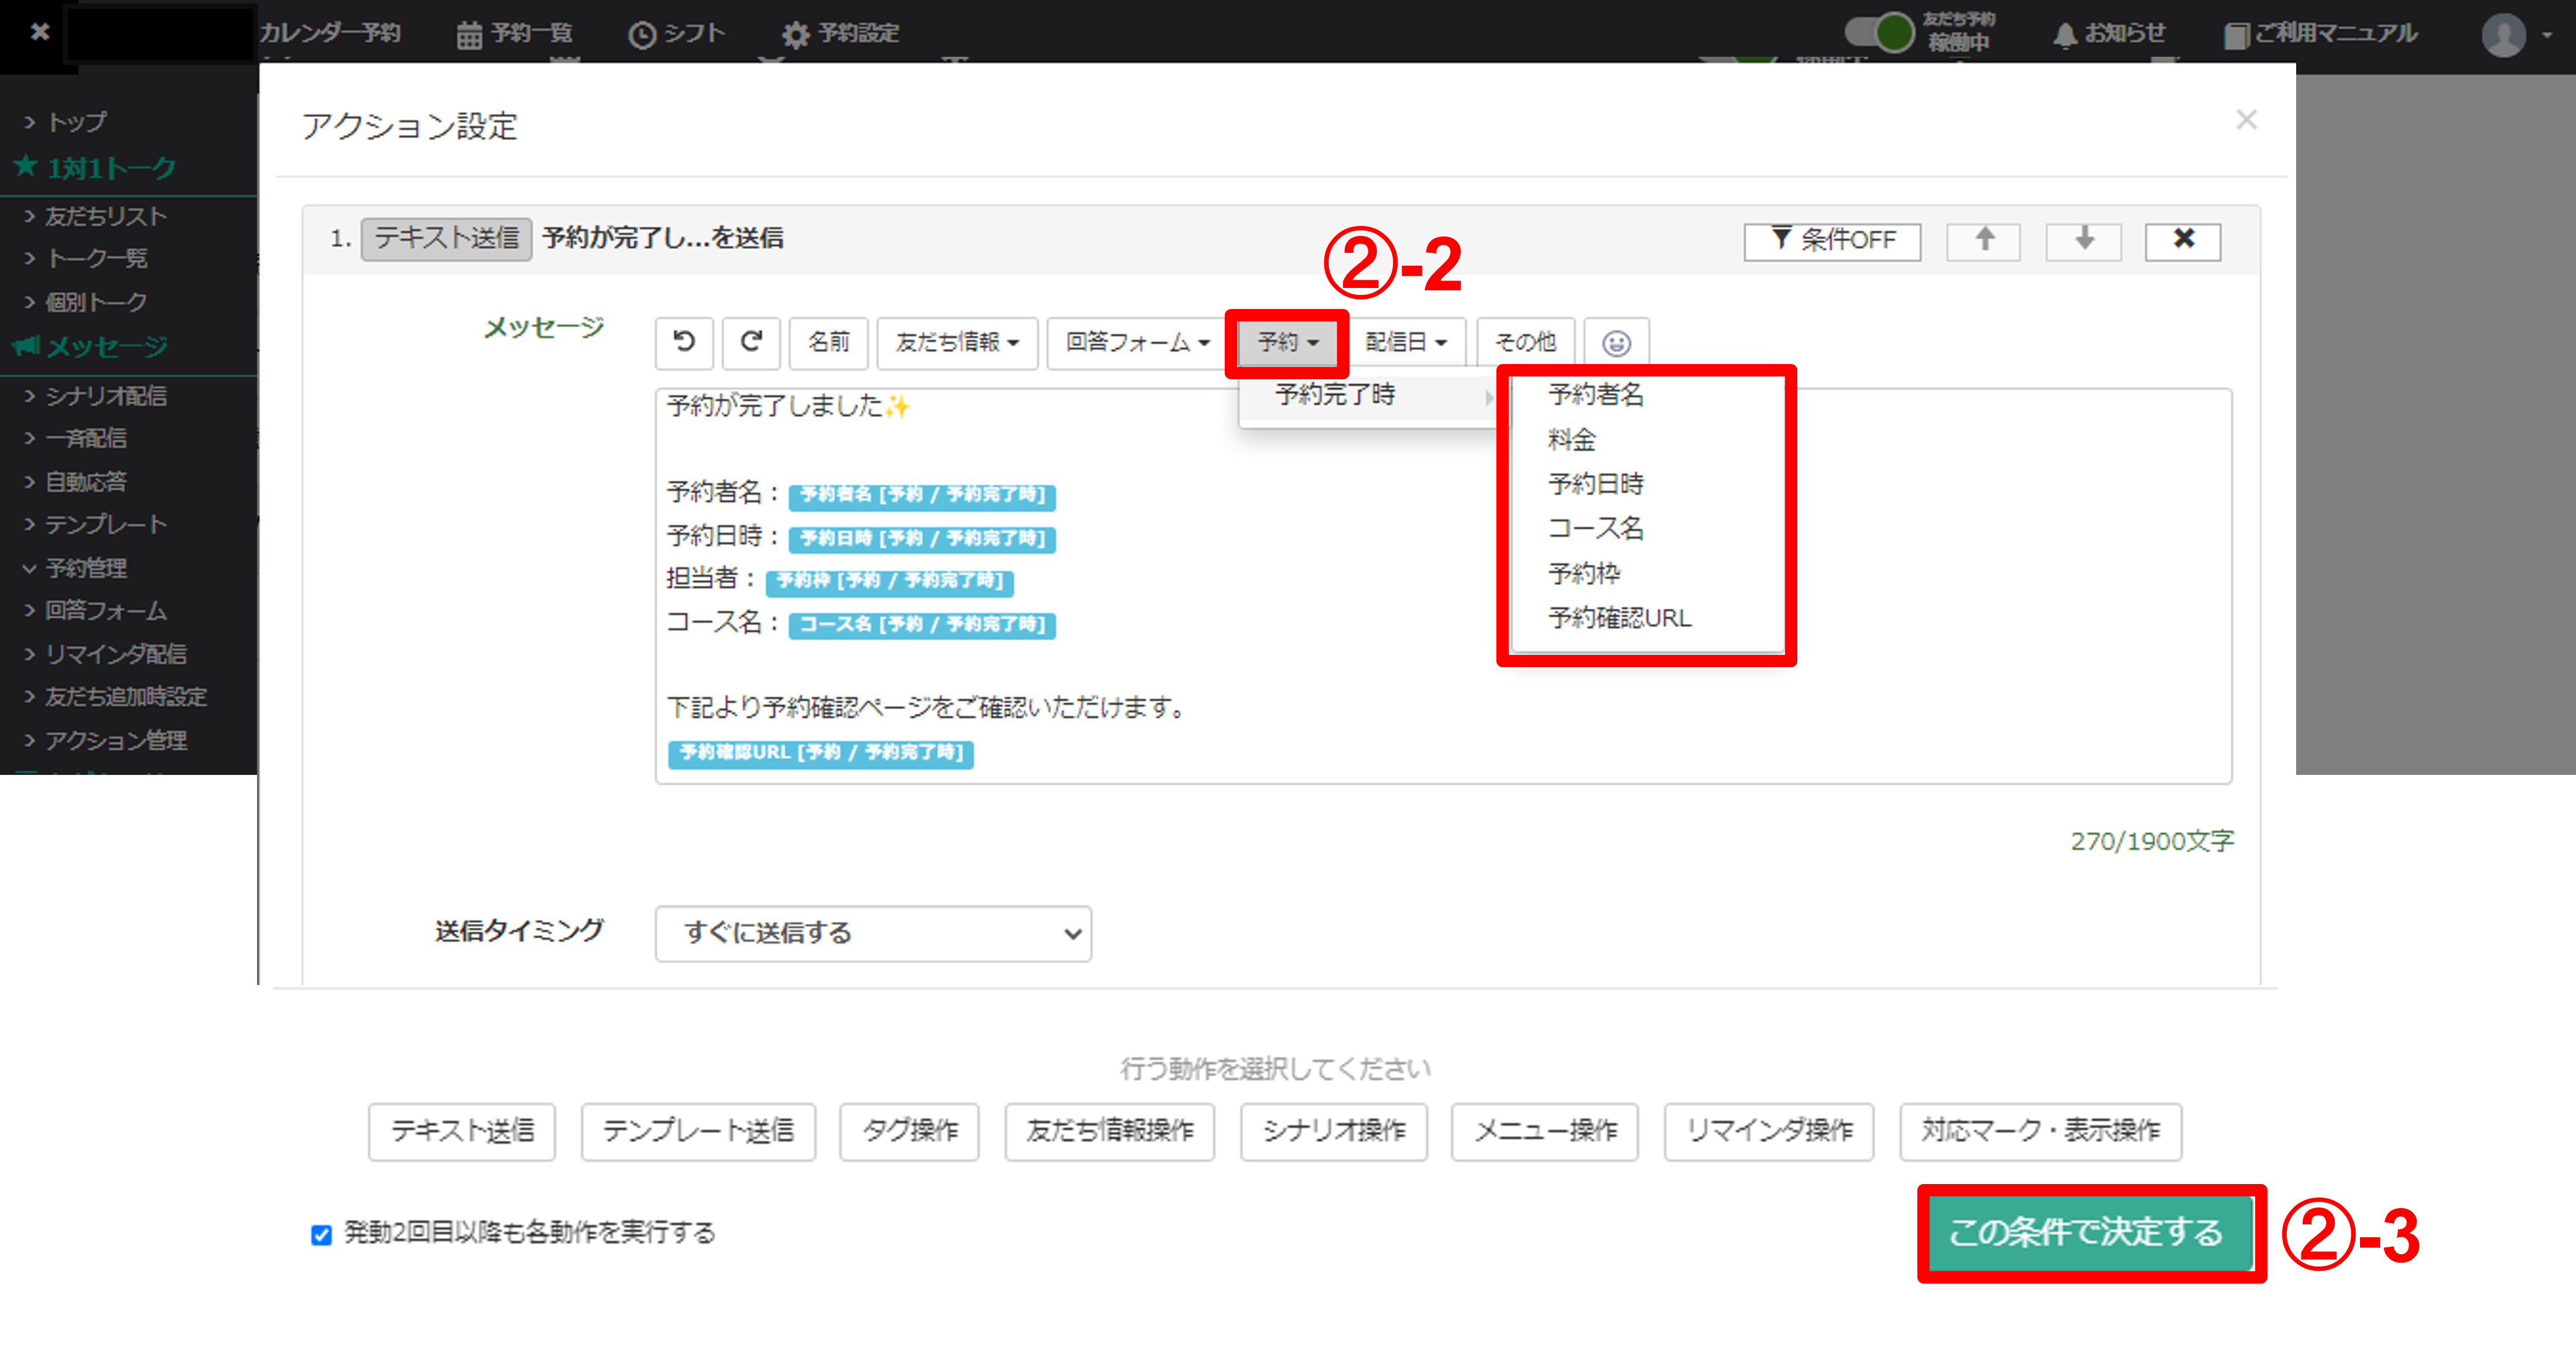This screenshot has height=1352, width=2576.
Task: Close the アクション設定 dialog
Action: point(2246,120)
